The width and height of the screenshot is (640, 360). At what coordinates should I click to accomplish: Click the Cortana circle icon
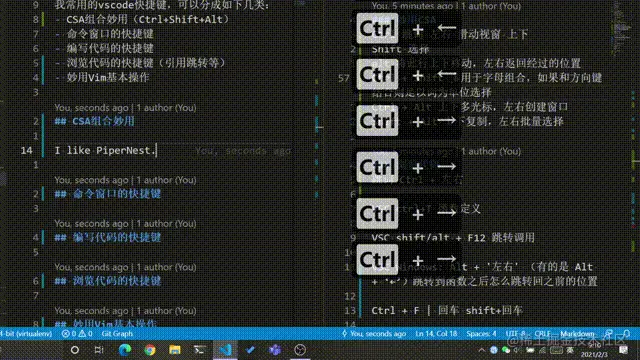(75, 350)
